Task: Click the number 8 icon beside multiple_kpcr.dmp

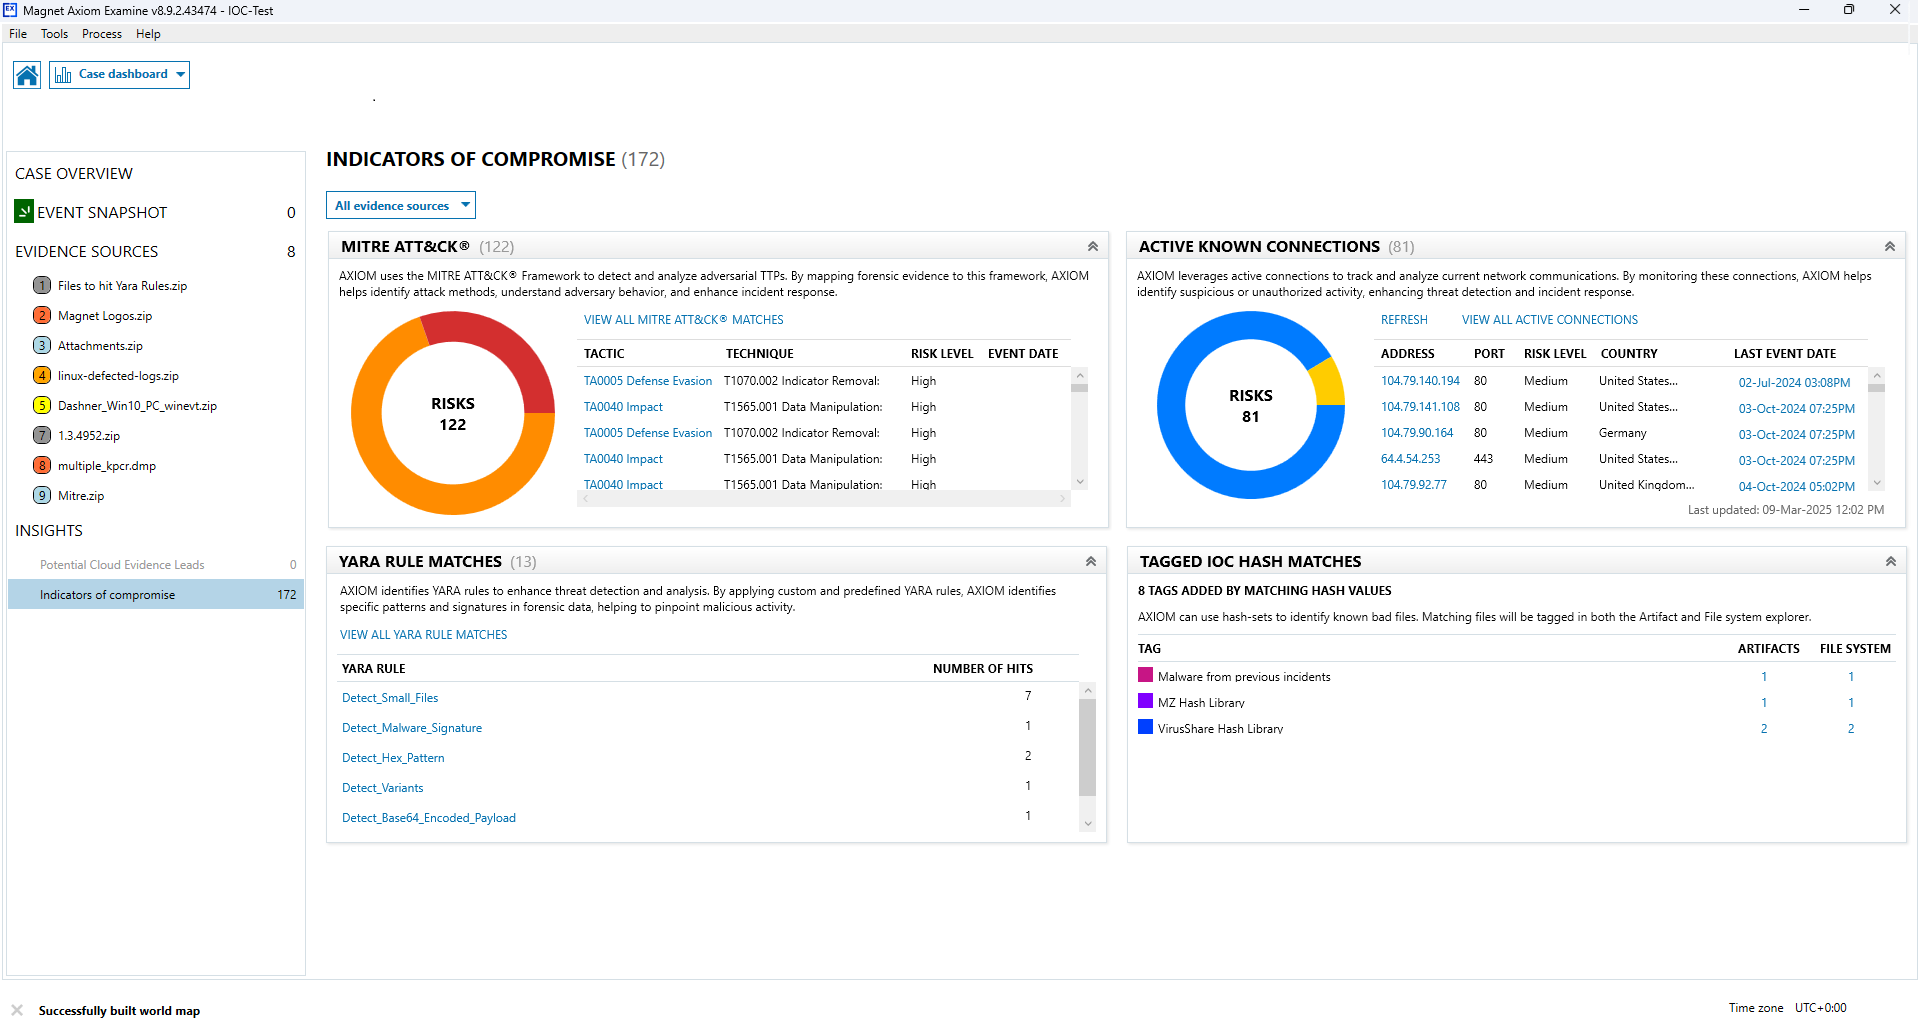Action: (x=42, y=466)
